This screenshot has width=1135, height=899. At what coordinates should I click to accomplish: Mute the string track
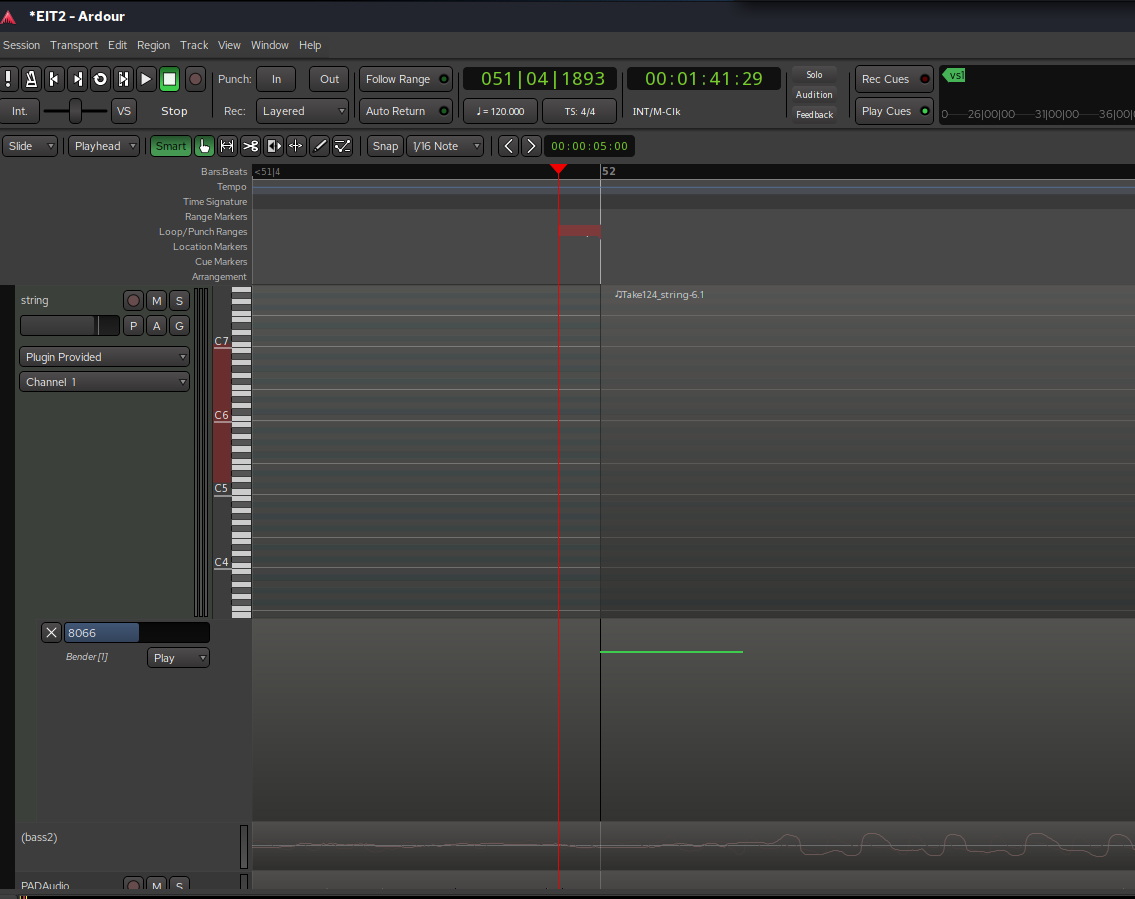(x=156, y=301)
